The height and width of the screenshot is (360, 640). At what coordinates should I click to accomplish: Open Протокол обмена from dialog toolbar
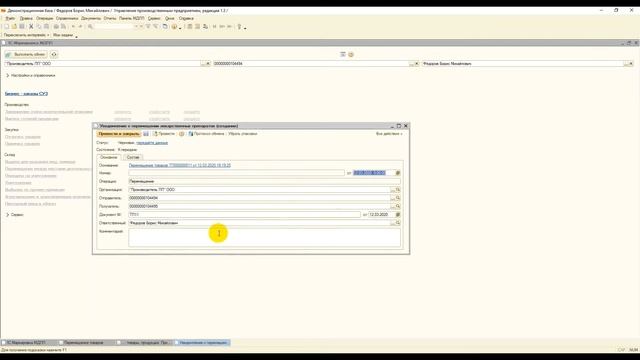pyautogui.click(x=206, y=134)
